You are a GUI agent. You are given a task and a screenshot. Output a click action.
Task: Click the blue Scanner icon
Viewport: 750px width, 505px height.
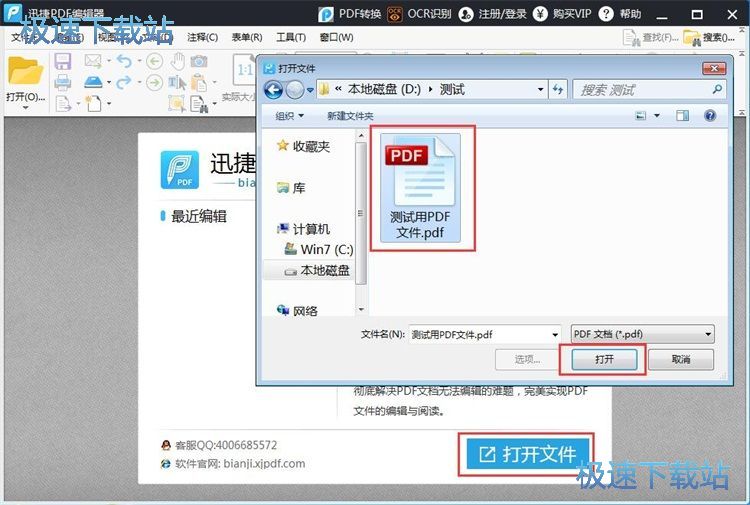93,82
